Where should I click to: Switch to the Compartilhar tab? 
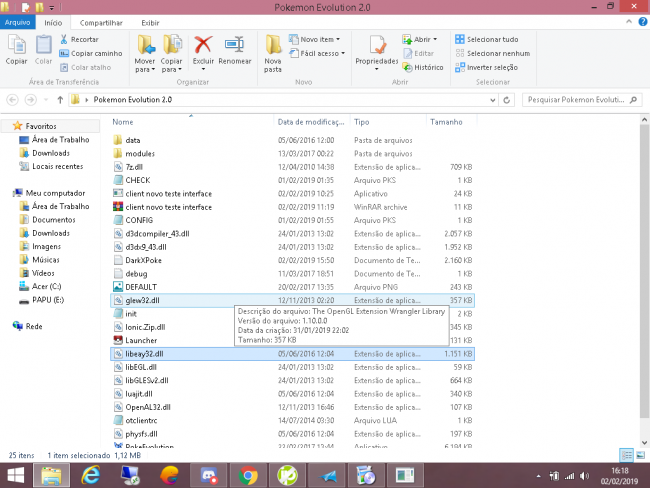tap(101, 23)
